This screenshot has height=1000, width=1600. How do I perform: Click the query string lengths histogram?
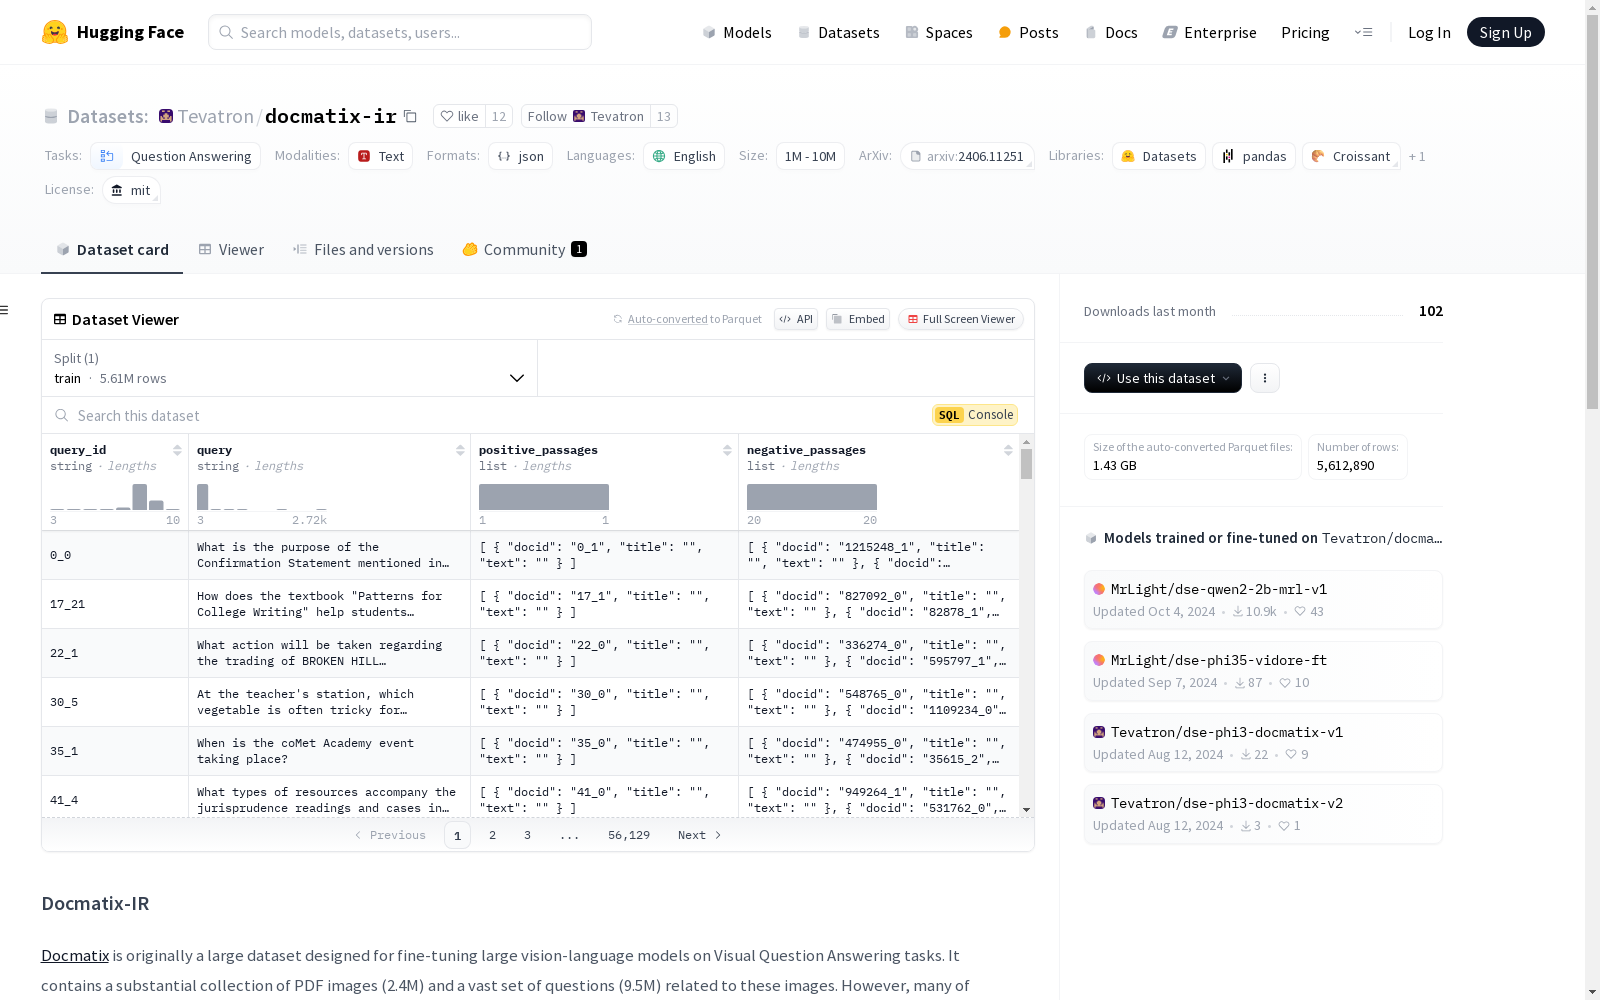point(262,497)
